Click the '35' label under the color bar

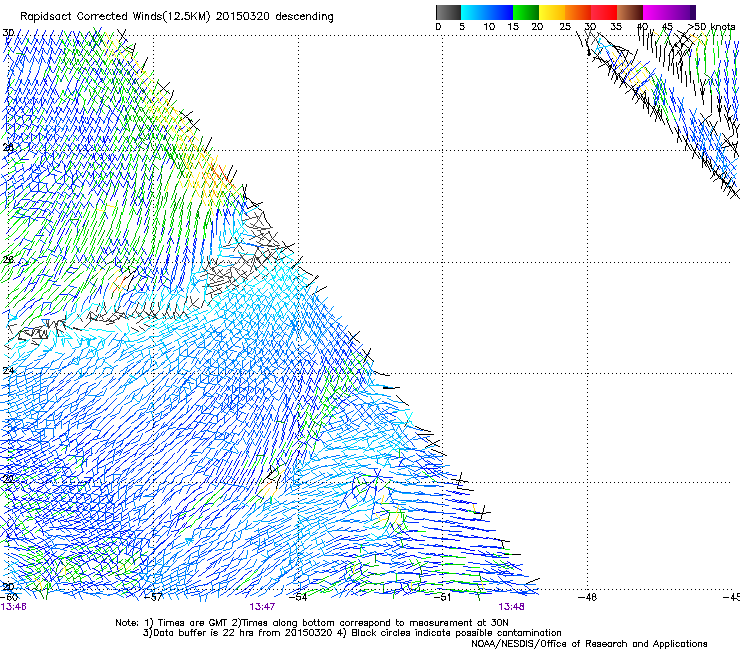pyautogui.click(x=616, y=26)
